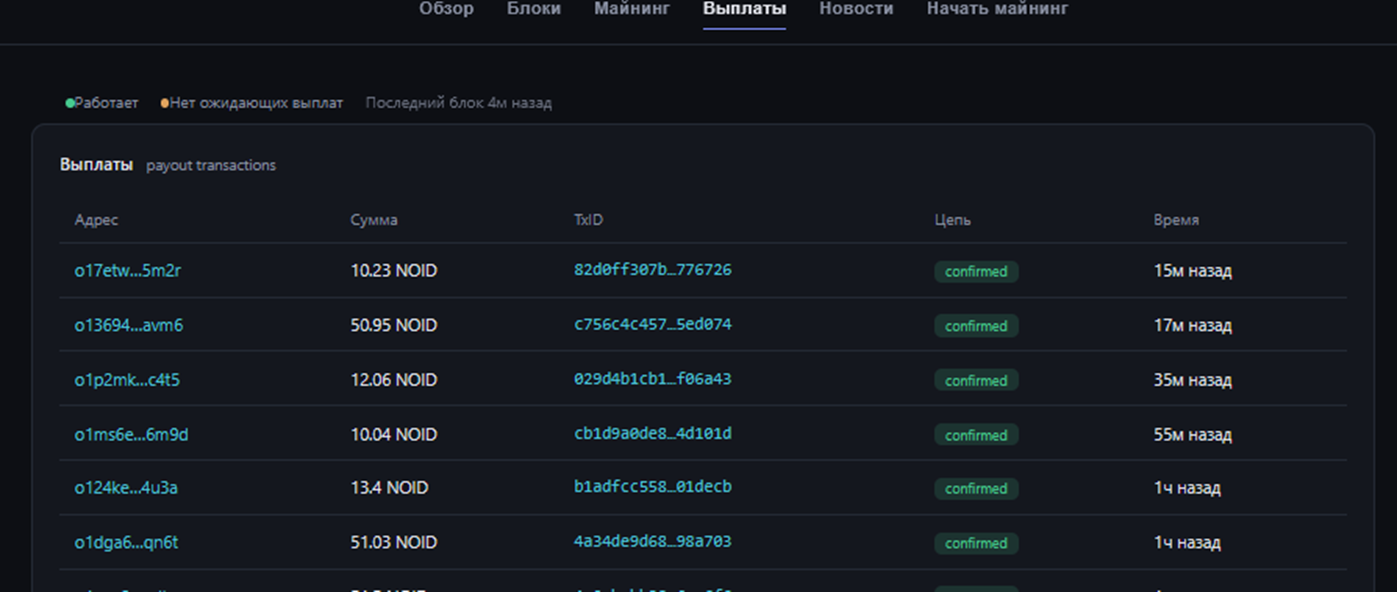Image resolution: width=1397 pixels, height=592 pixels.
Task: View address o124ke...4u3a
Action: click(x=126, y=488)
